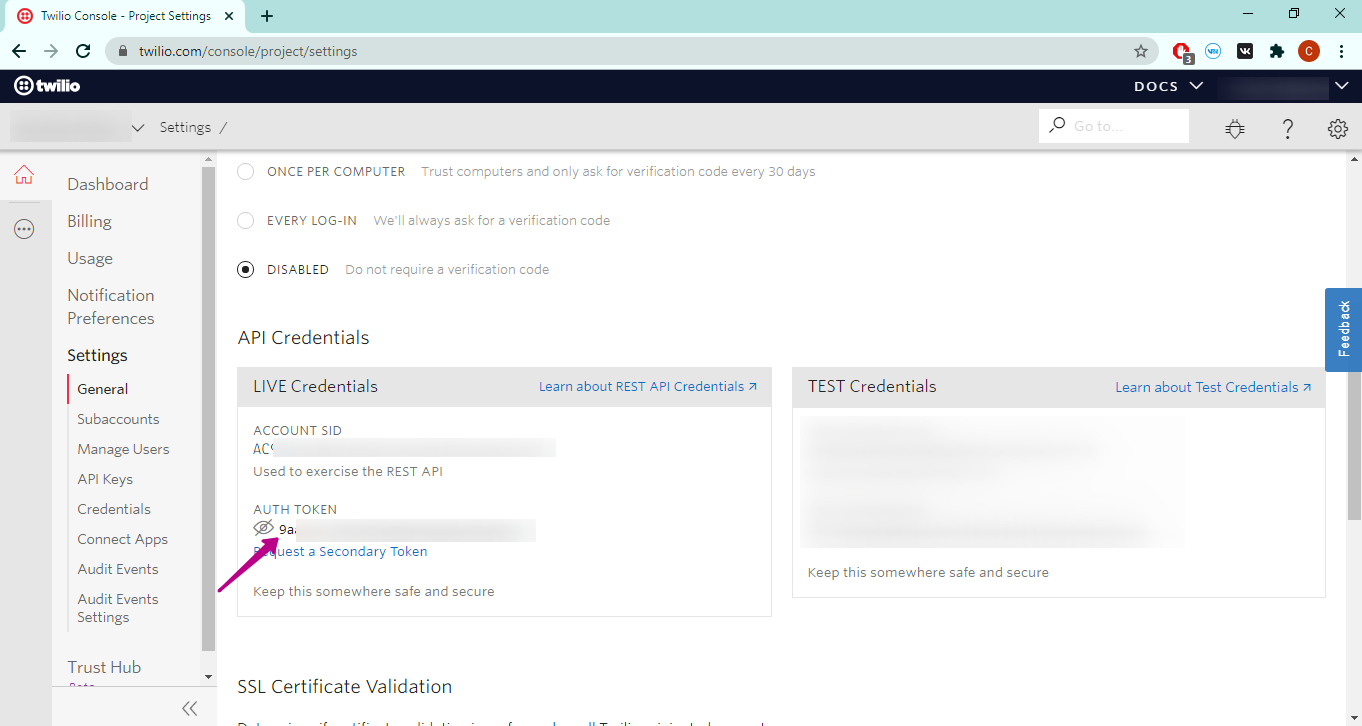This screenshot has height=726, width=1362.
Task: Select Once Per Computer radio button
Action: pyautogui.click(x=245, y=172)
